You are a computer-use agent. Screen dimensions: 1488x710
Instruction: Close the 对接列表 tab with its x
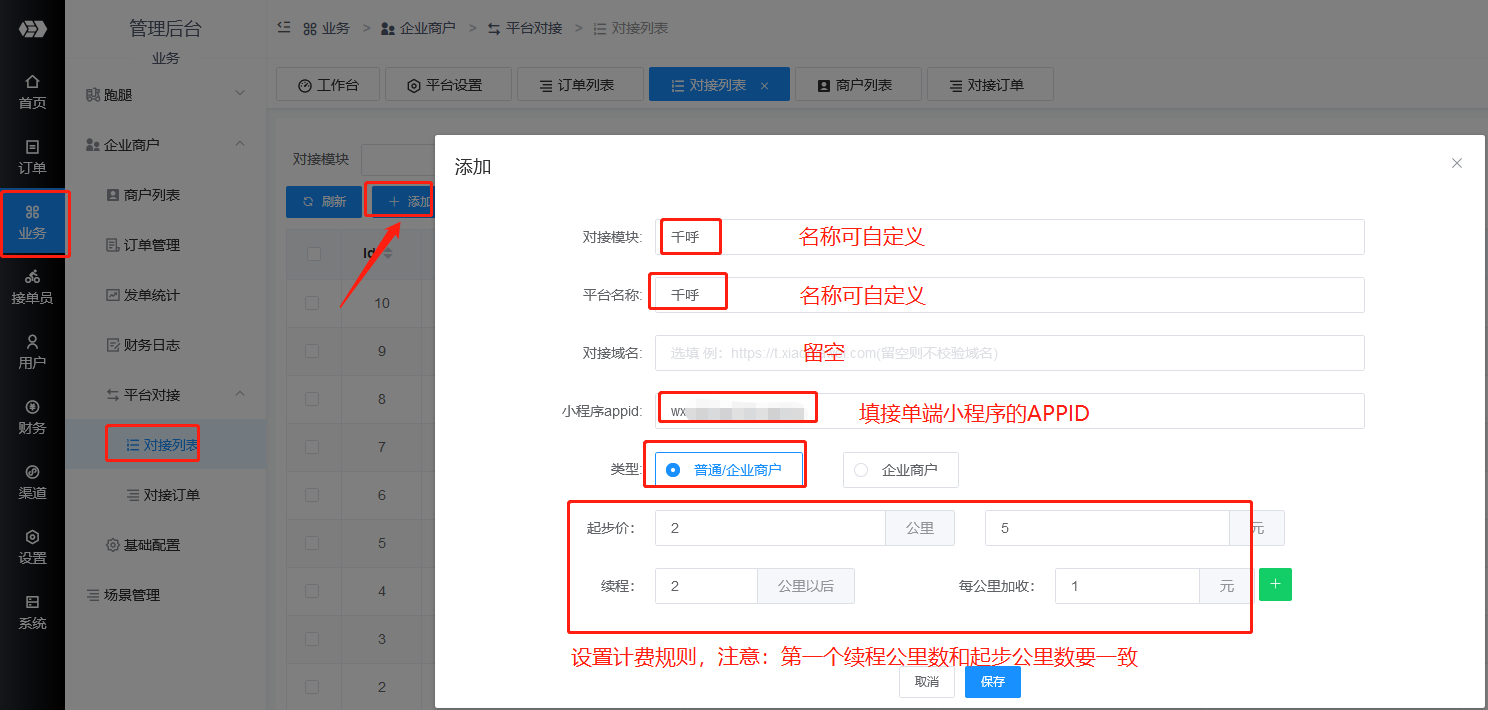765,86
